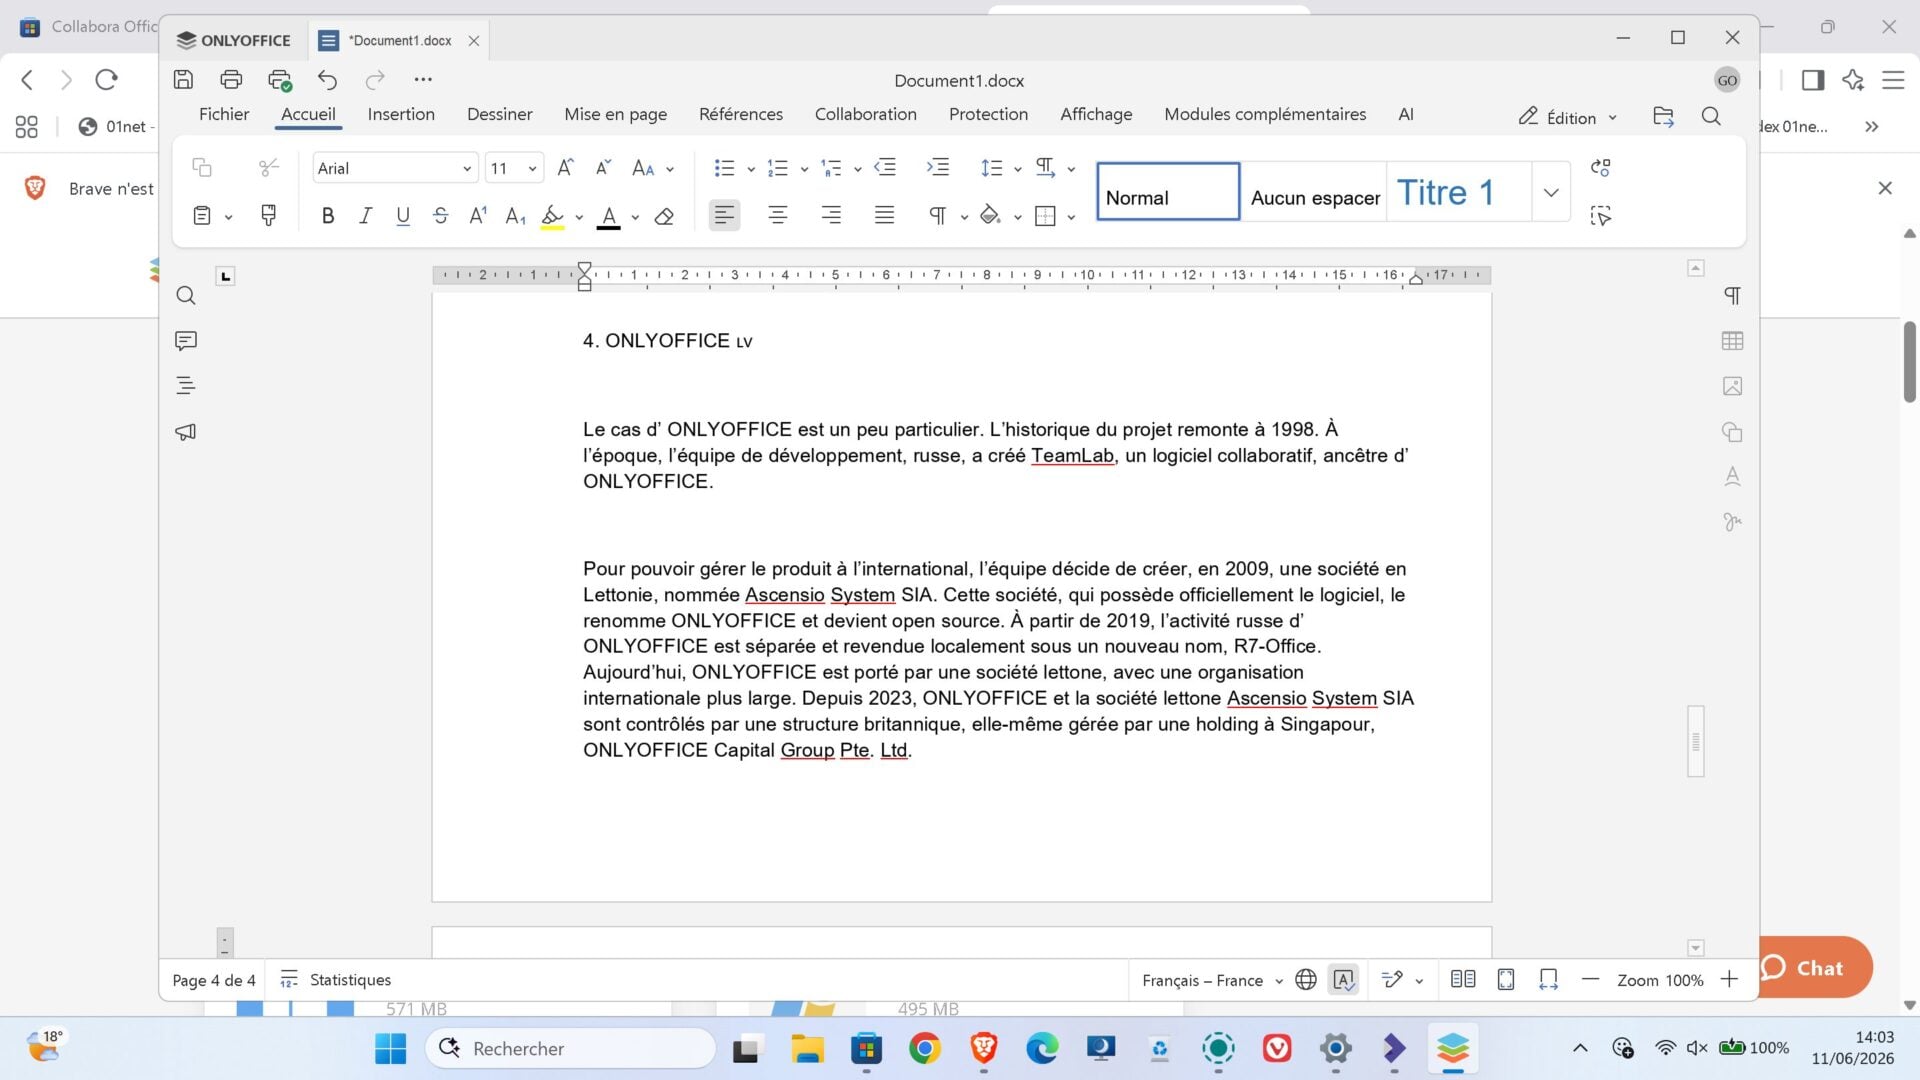Apply paragraph shading fill color
Image resolution: width=1920 pixels, height=1080 pixels.
(990, 215)
